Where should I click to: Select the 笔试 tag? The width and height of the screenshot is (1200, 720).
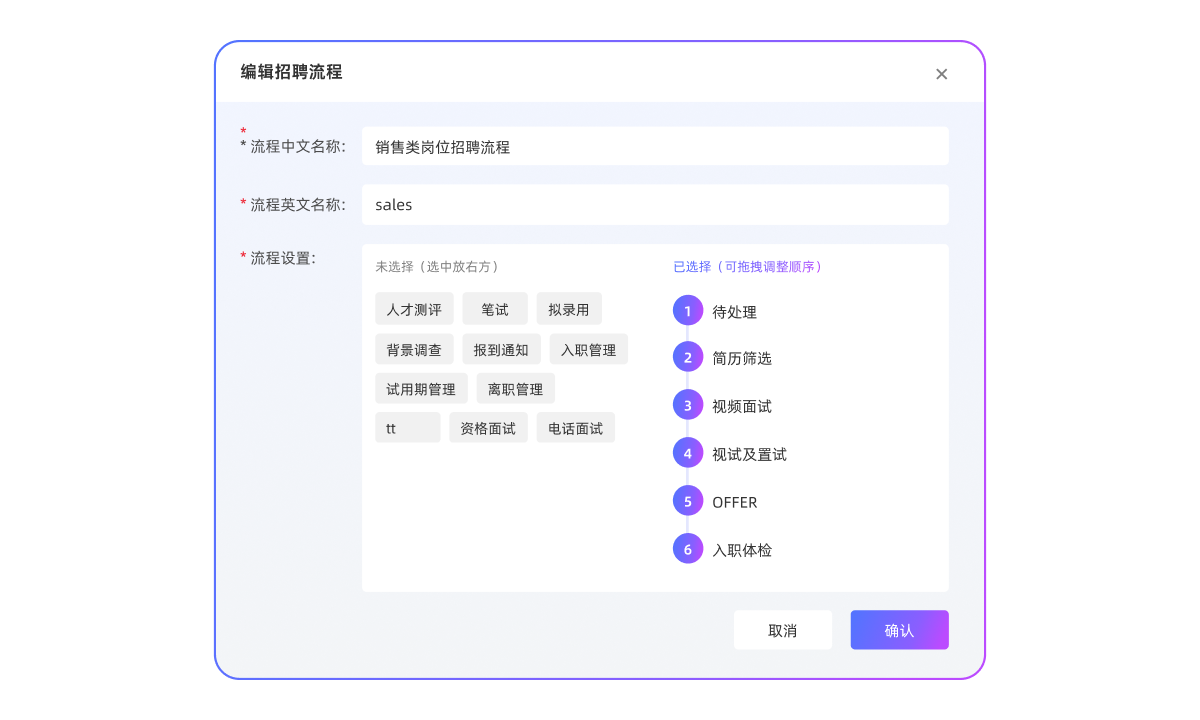click(x=495, y=310)
